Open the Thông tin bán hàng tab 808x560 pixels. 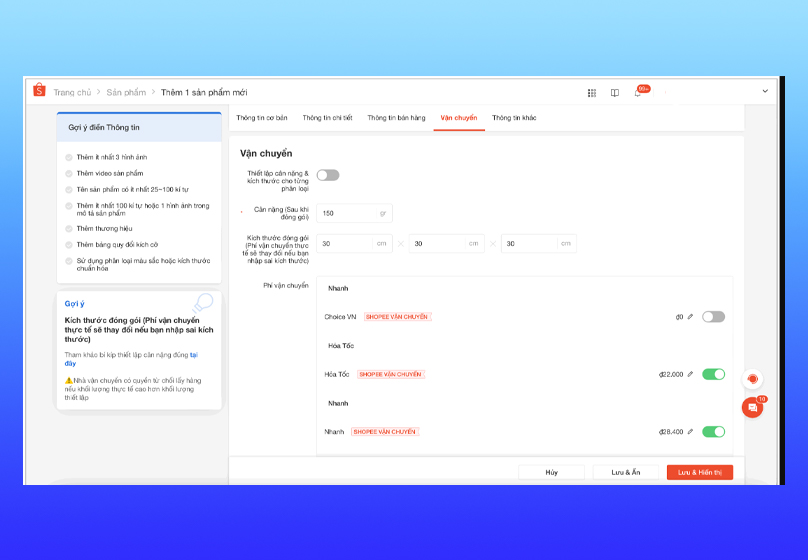point(396,118)
